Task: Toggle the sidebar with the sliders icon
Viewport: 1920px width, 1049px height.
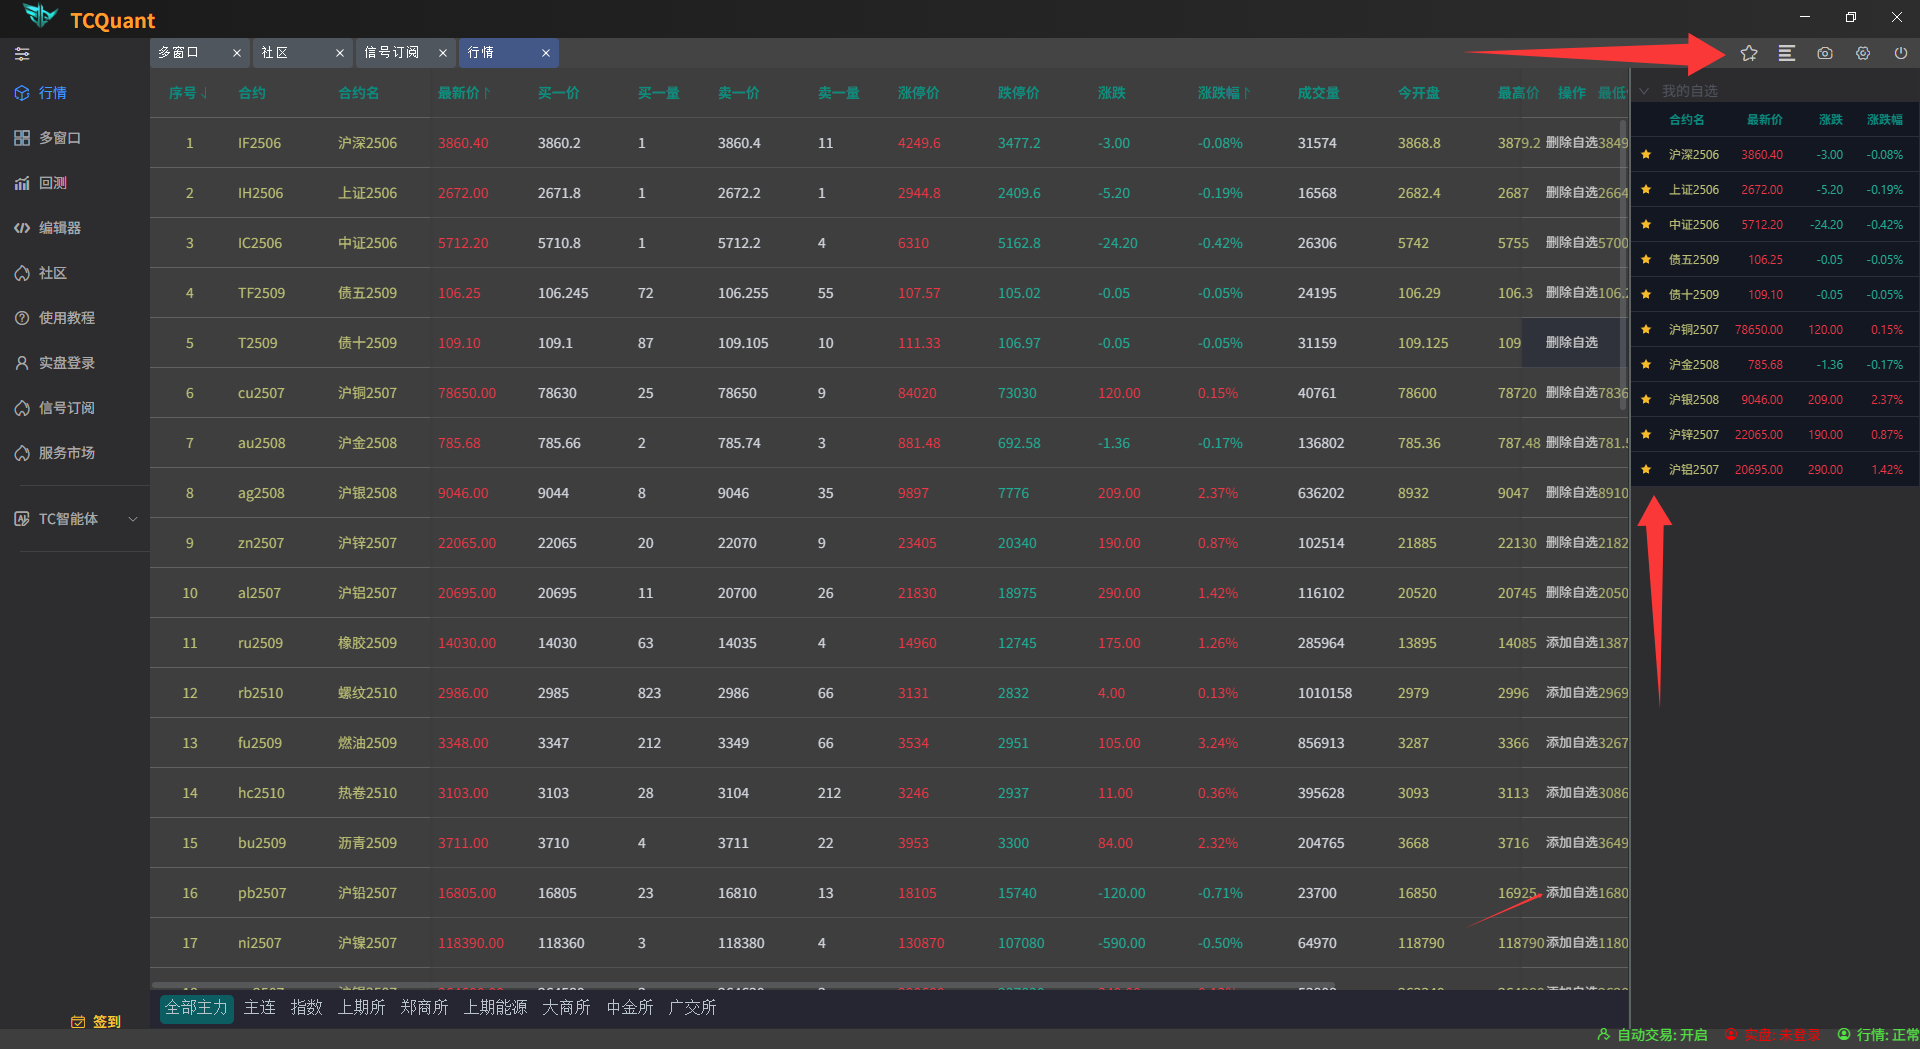Action: [22, 54]
